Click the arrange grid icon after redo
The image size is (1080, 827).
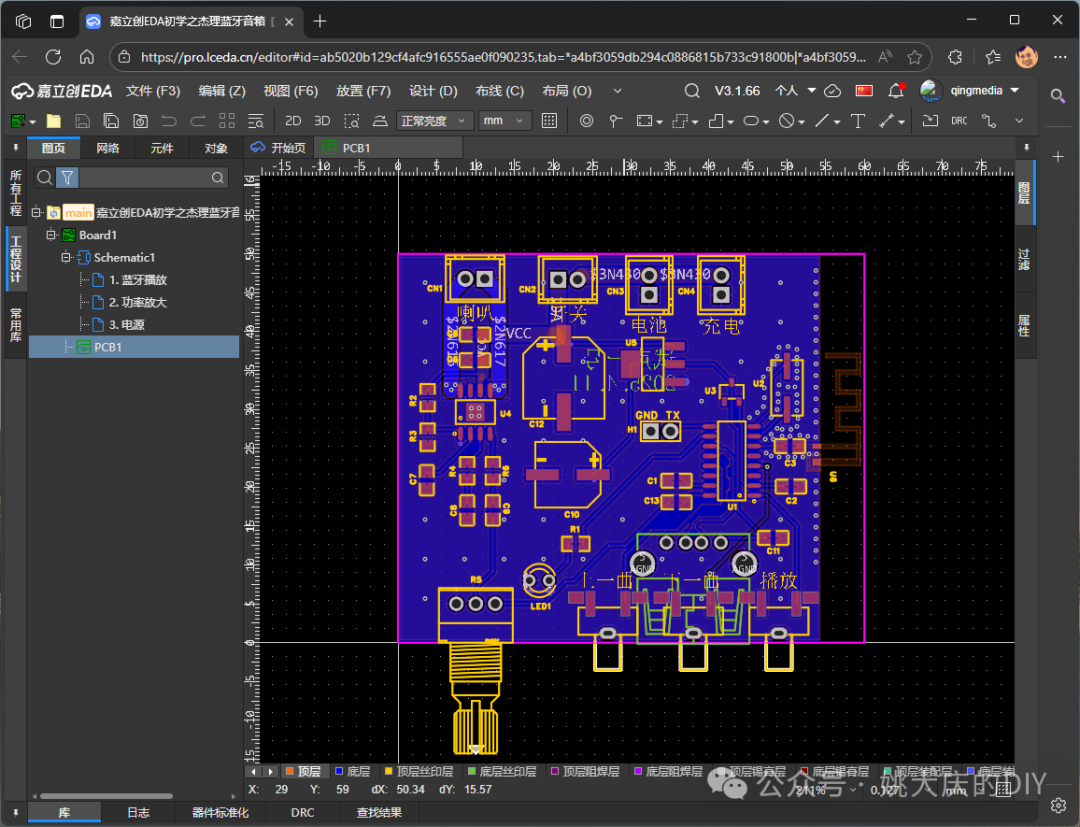click(x=227, y=121)
